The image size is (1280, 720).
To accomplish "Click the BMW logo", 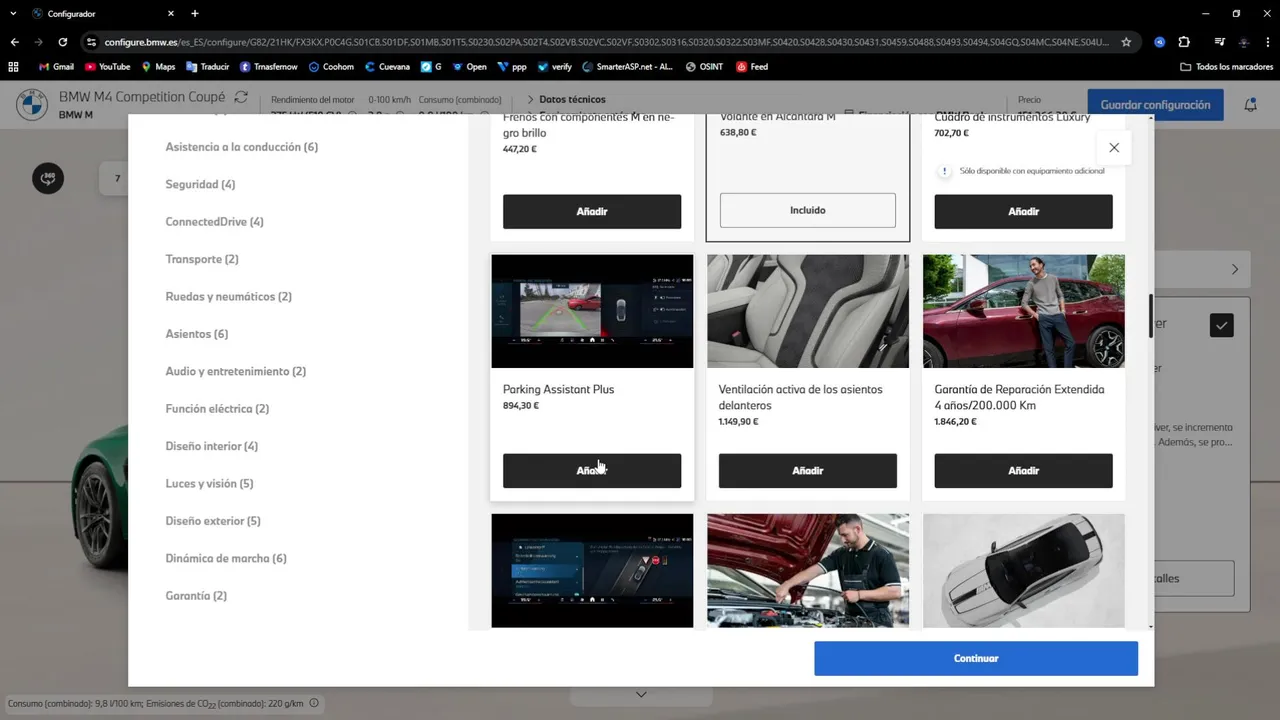I will tap(32, 104).
